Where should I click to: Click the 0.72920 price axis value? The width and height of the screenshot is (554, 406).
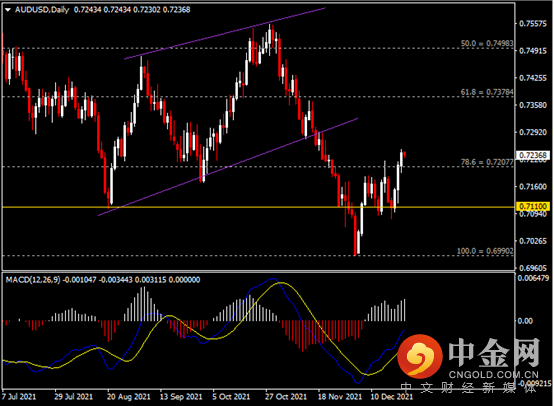533,132
